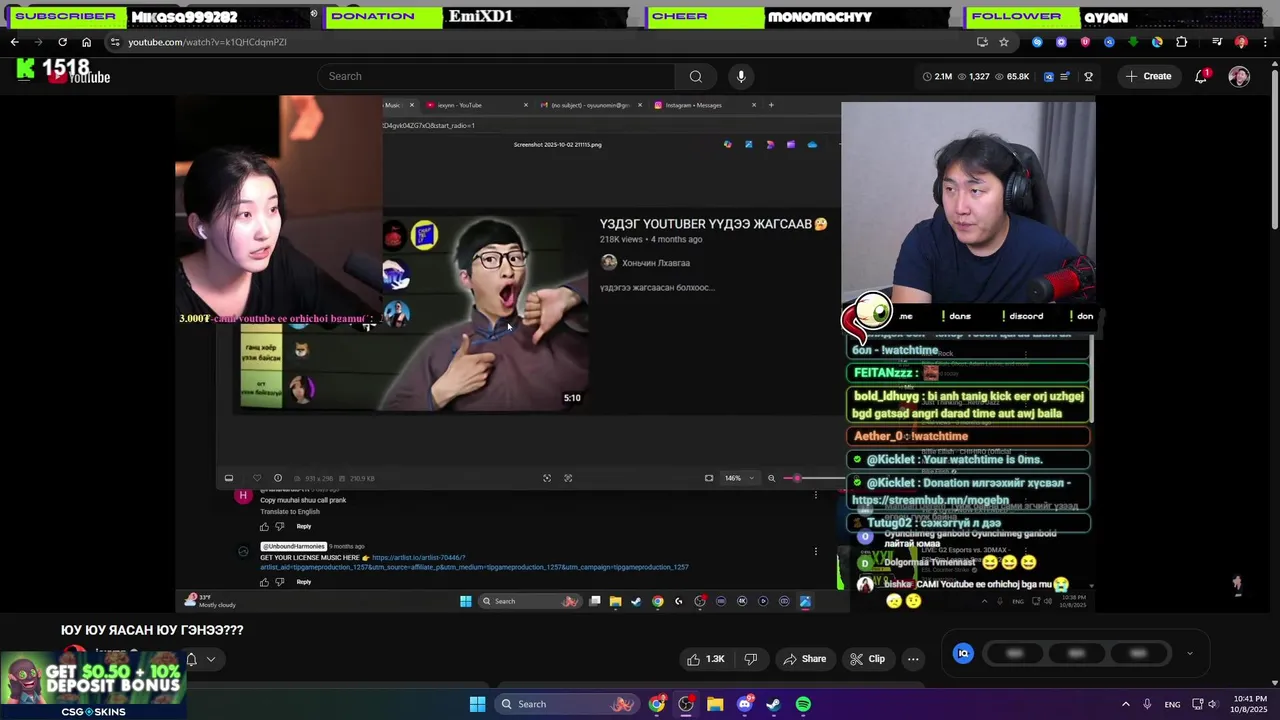The image size is (1280, 720).
Task: Like the video with 1.3K likes
Action: click(x=706, y=659)
